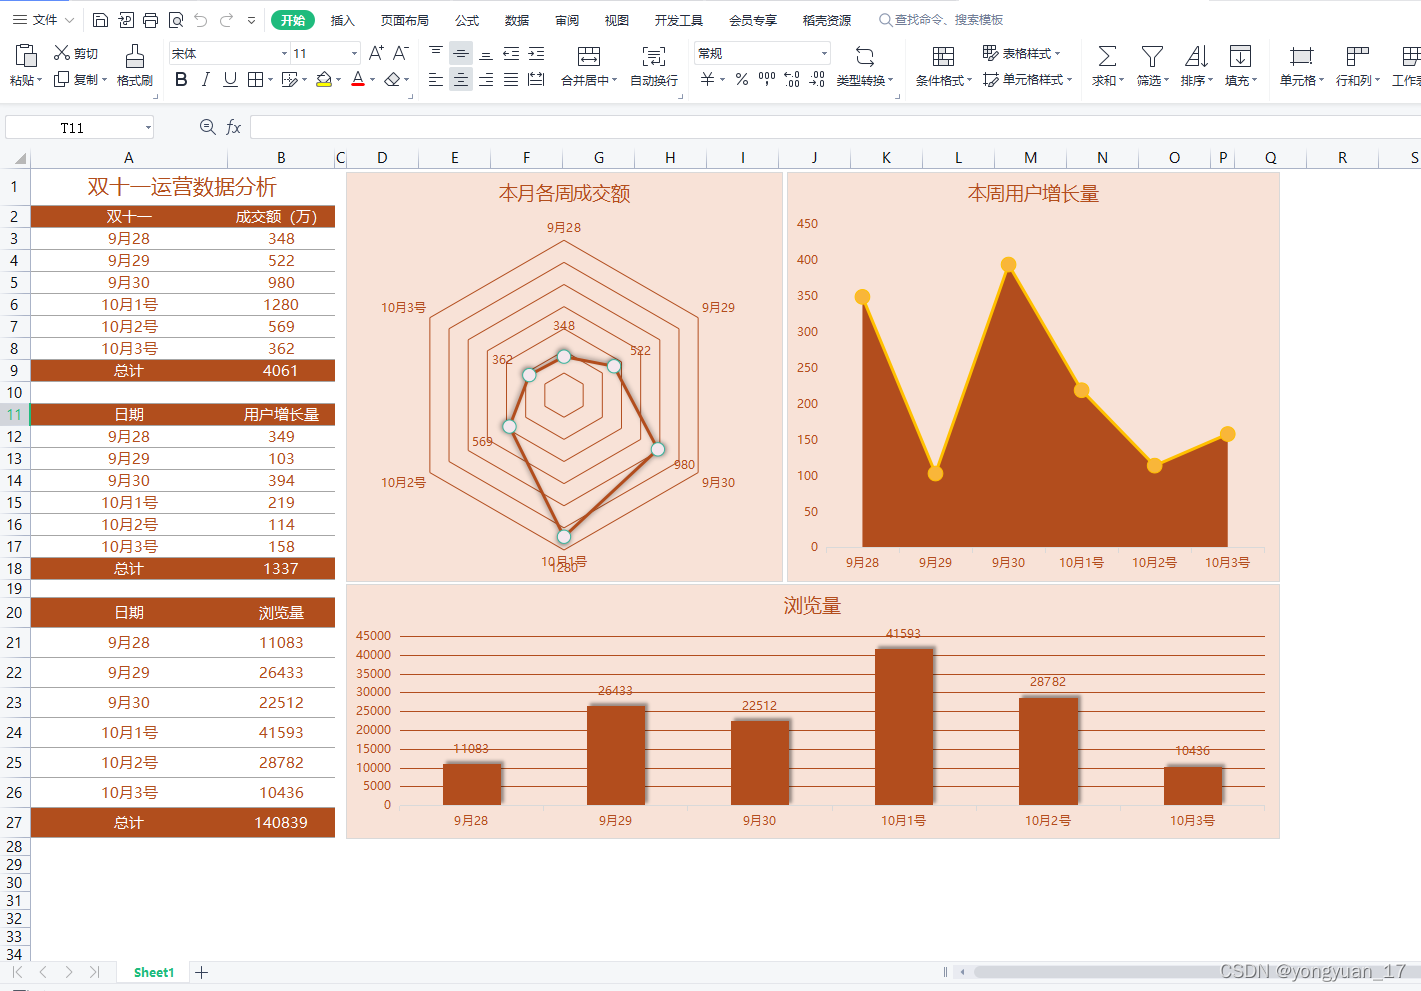
Task: Click the Conditional Formatting (条件格式) icon
Action: [x=943, y=56]
